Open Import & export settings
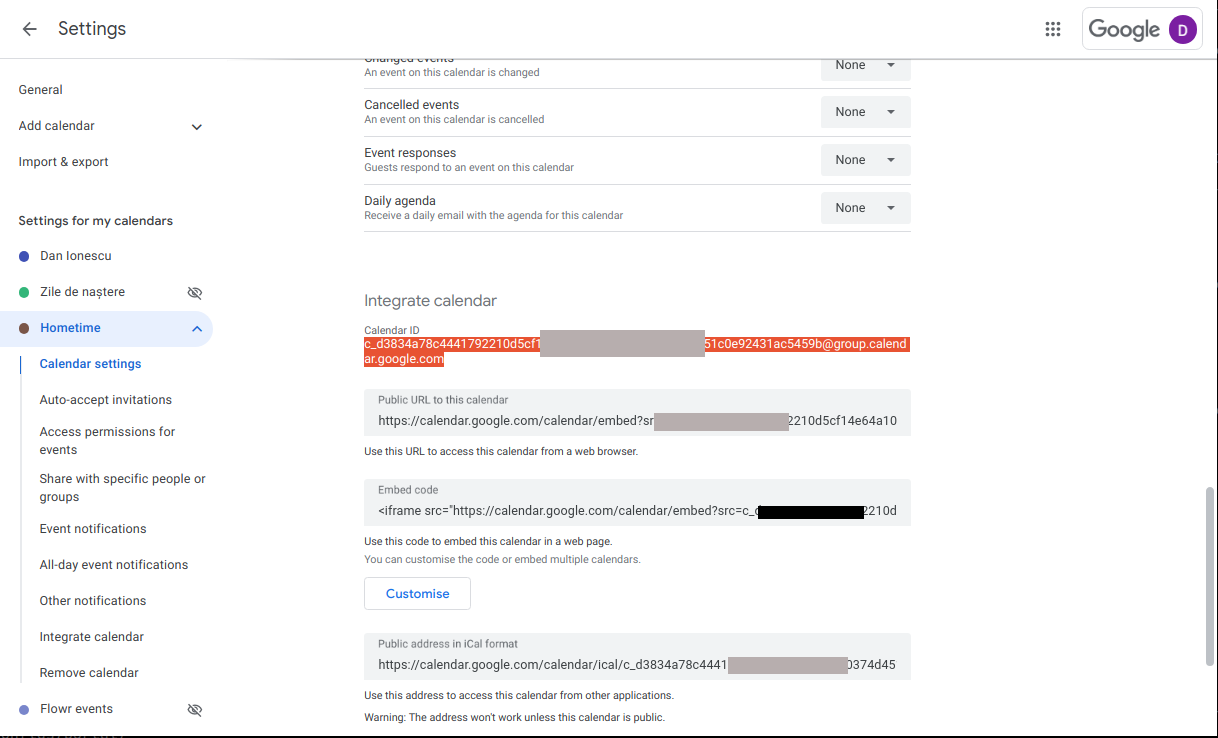This screenshot has height=738, width=1218. click(x=63, y=161)
